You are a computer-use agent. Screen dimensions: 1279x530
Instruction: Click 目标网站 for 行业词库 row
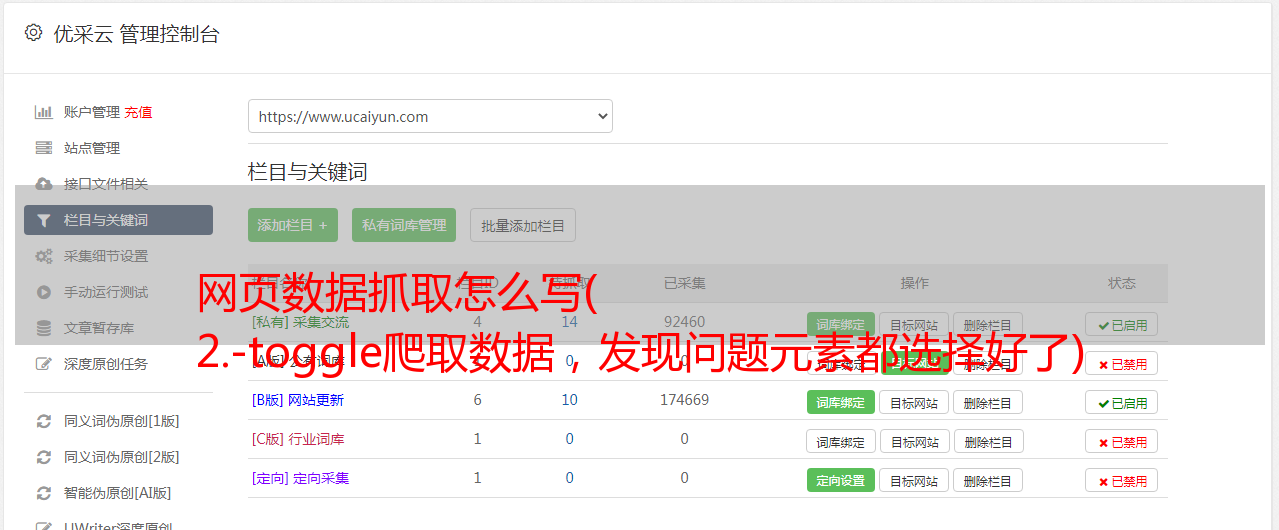coord(914,441)
